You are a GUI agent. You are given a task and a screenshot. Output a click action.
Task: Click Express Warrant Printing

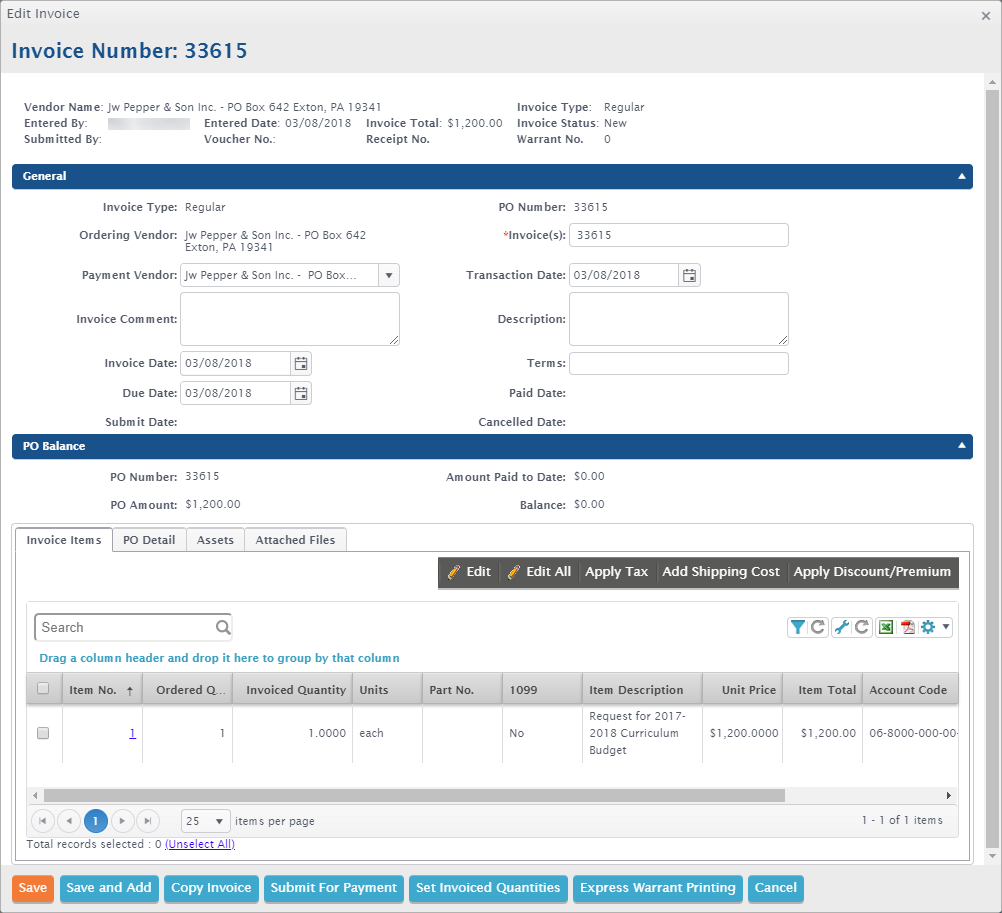click(x=658, y=888)
